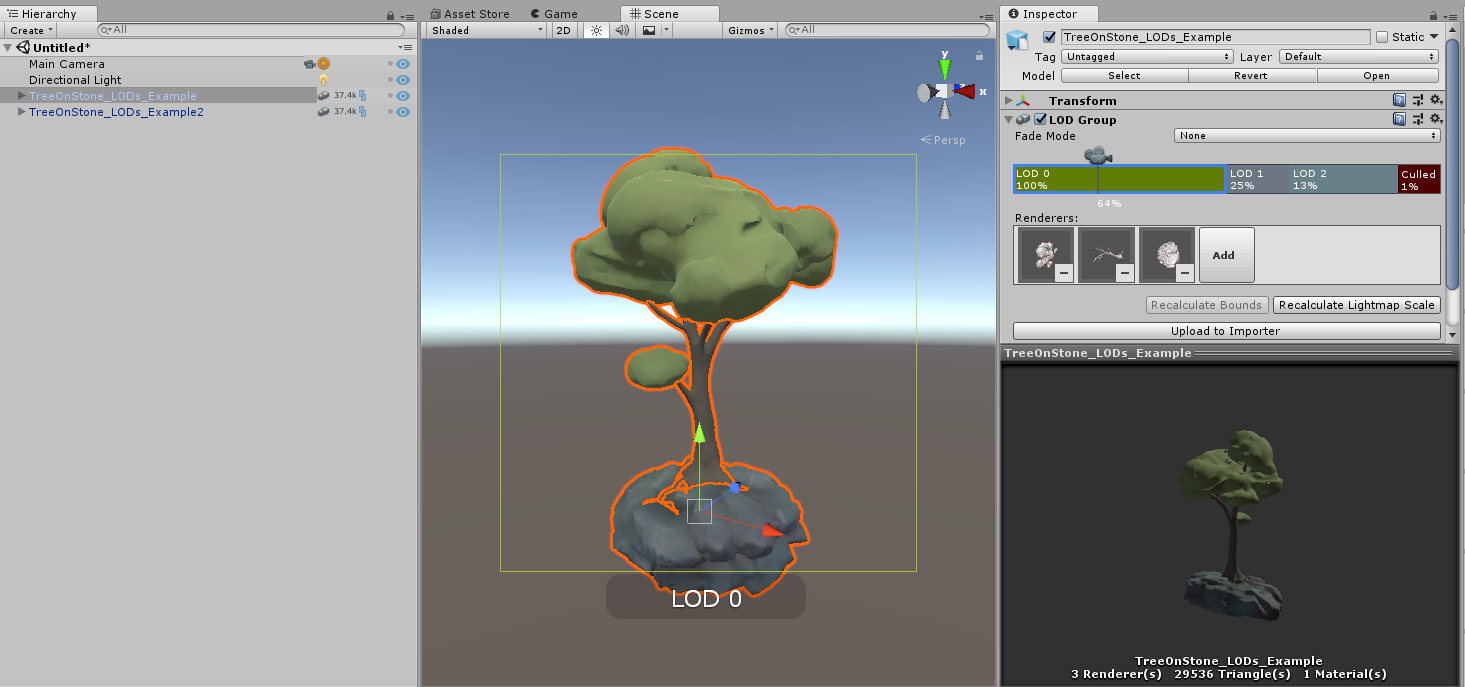This screenshot has height=687, width=1465.
Task: Remove branch renderer using its minus button
Action: tap(1125, 272)
